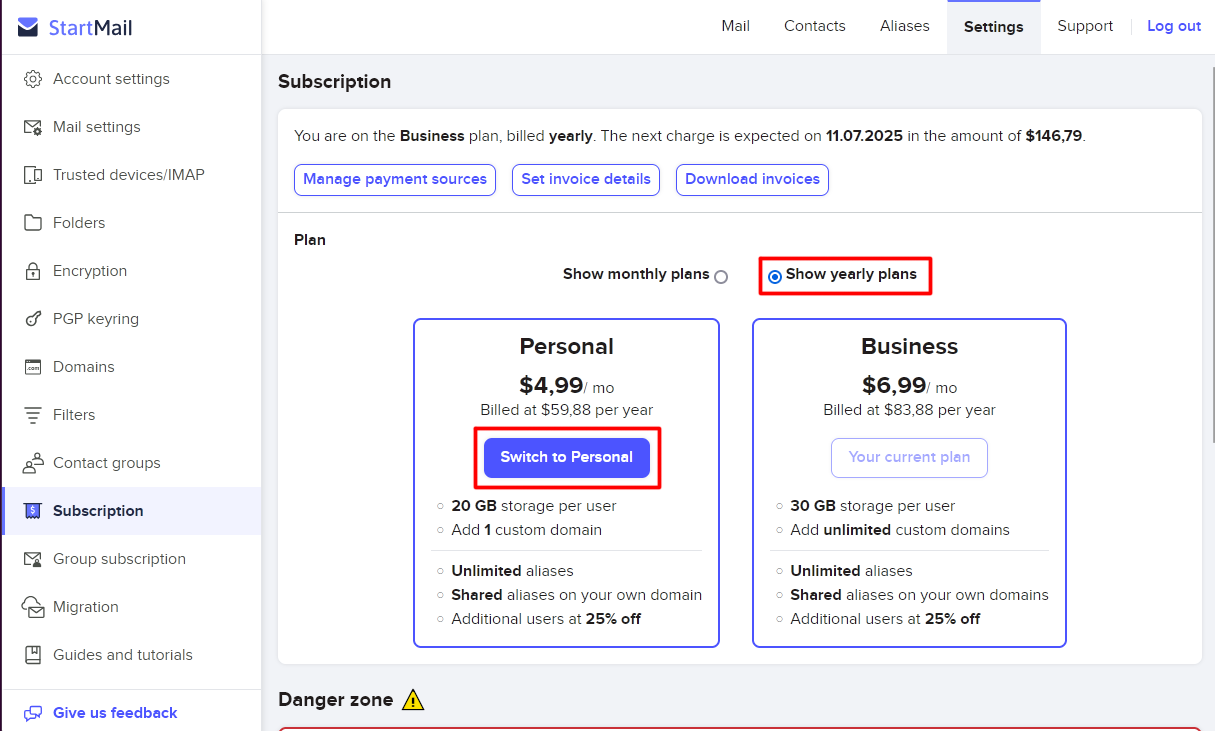Click 'Add unlimited custom domains' text

tap(900, 530)
